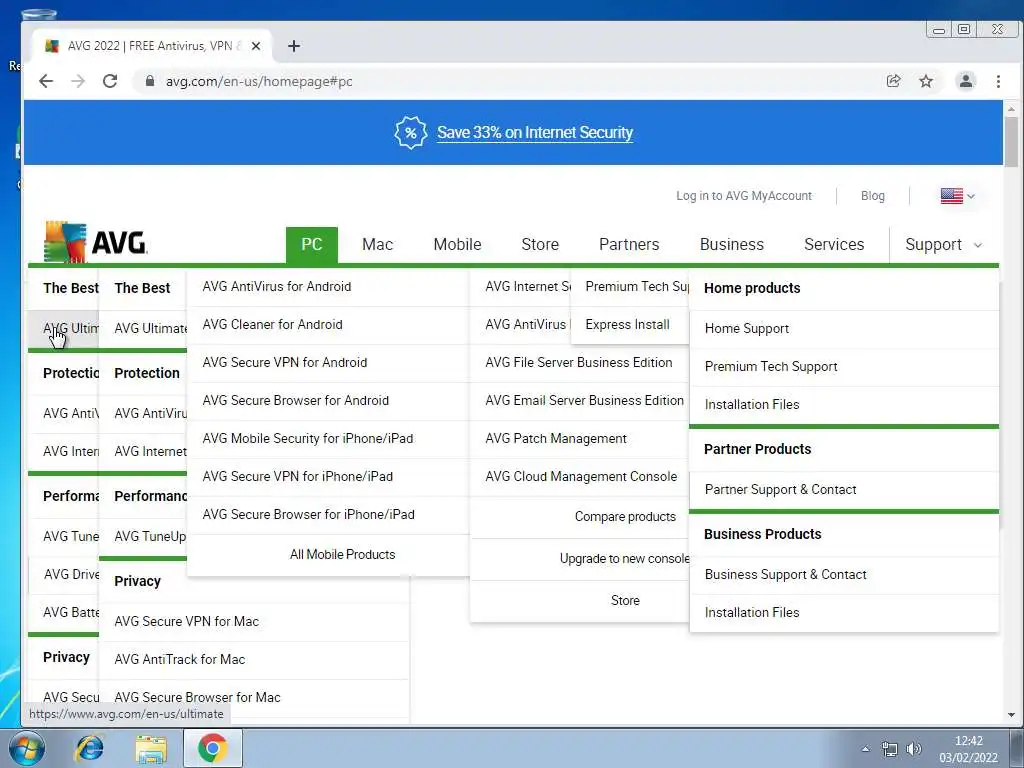The width and height of the screenshot is (1024, 768).
Task: Open the Services navigation tab
Action: point(834,244)
